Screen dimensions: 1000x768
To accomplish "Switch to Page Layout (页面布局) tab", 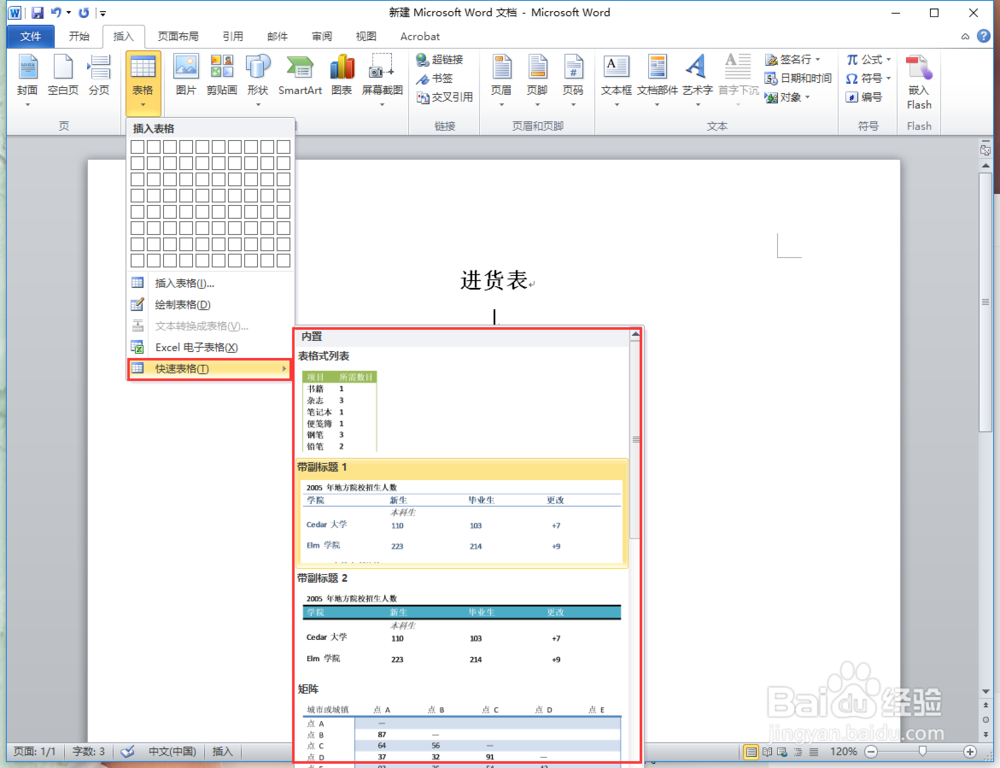I will tap(178, 36).
